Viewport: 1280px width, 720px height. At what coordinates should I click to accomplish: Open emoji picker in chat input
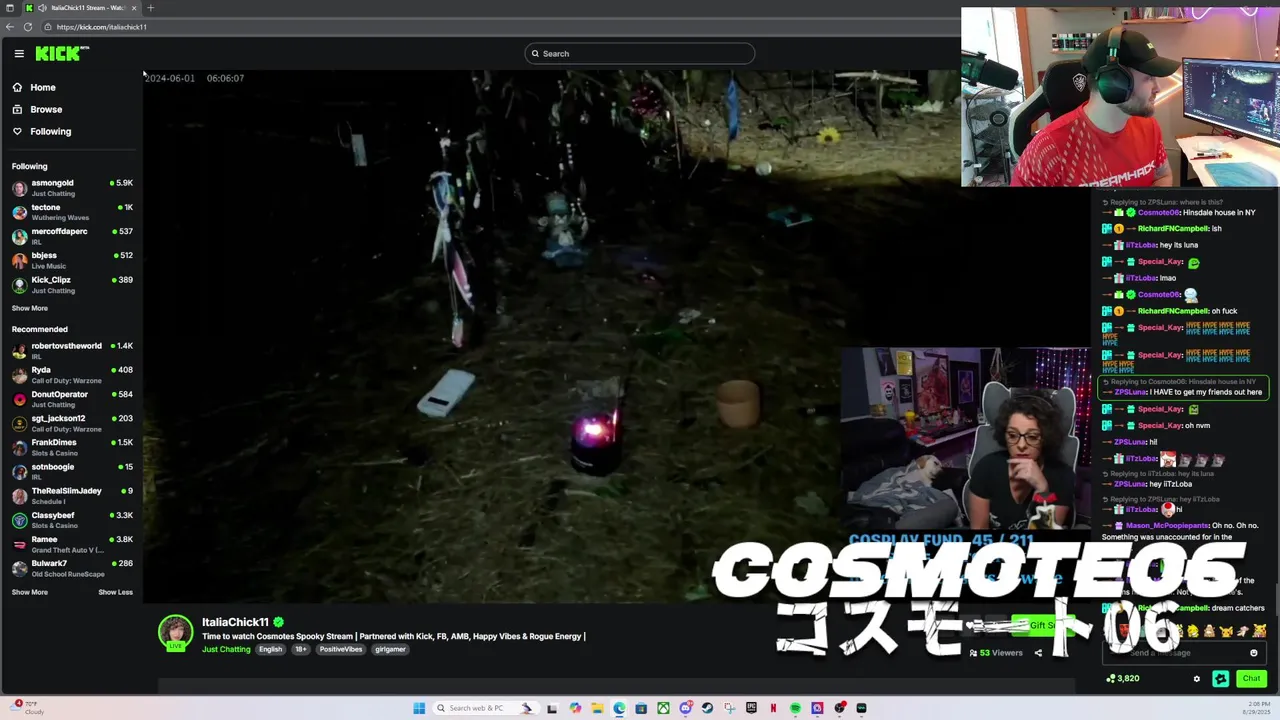1253,653
